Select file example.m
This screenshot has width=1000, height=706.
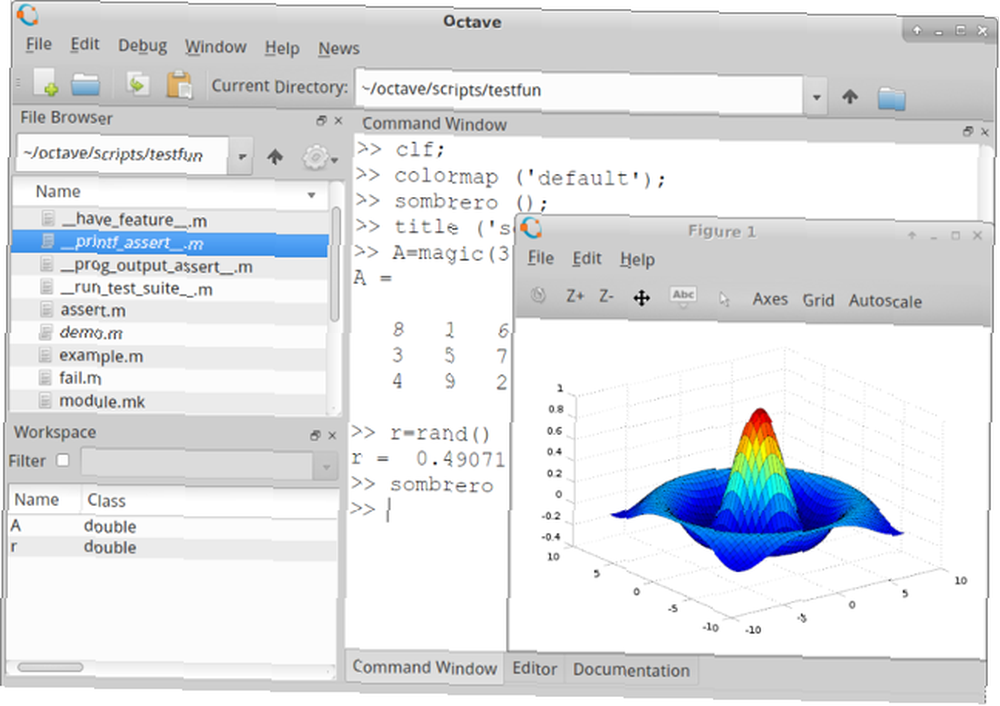click(x=168, y=356)
